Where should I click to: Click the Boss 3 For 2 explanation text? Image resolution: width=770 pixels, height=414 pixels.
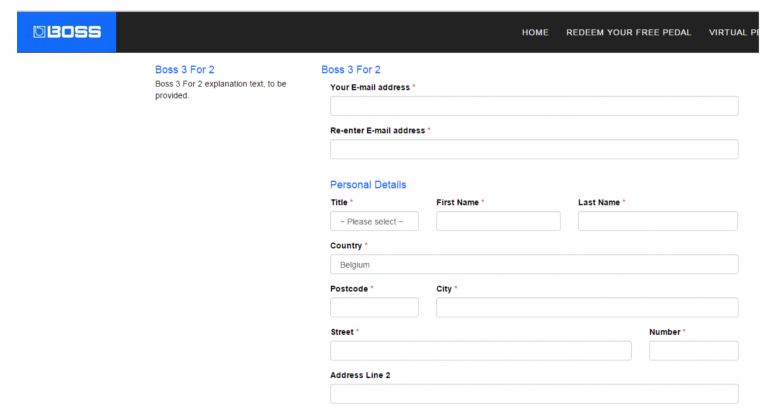pyautogui.click(x=220, y=90)
